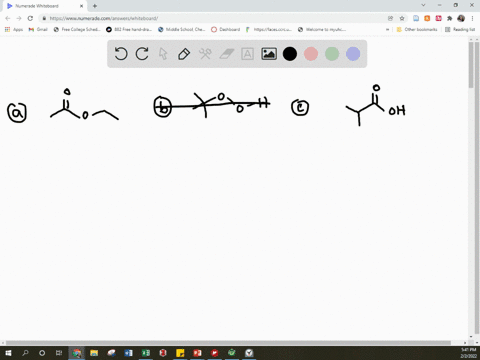Open the taskbar clock and date
The width and height of the screenshot is (480, 360).
[468, 353]
